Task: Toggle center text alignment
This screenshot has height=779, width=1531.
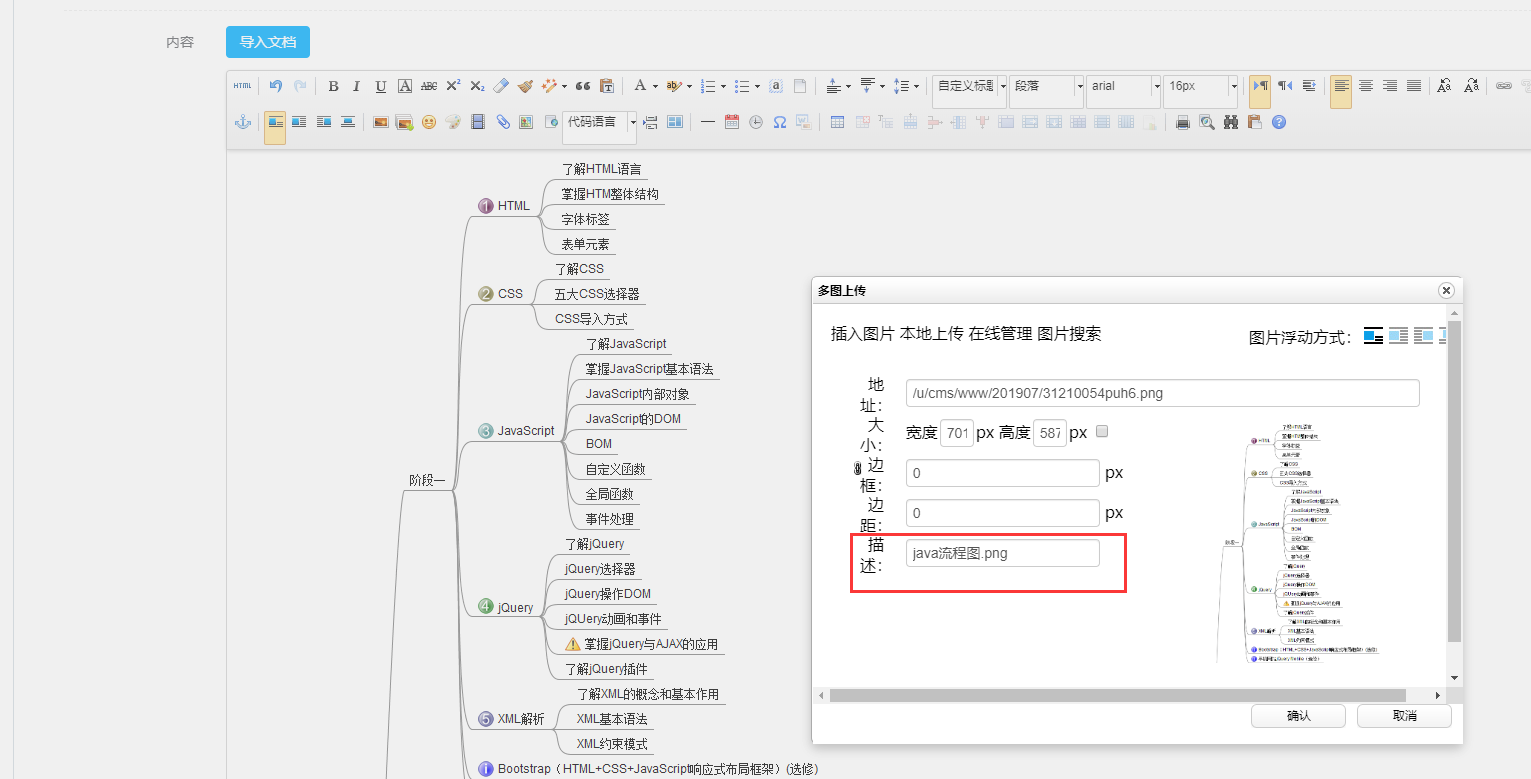Action: coord(1365,87)
